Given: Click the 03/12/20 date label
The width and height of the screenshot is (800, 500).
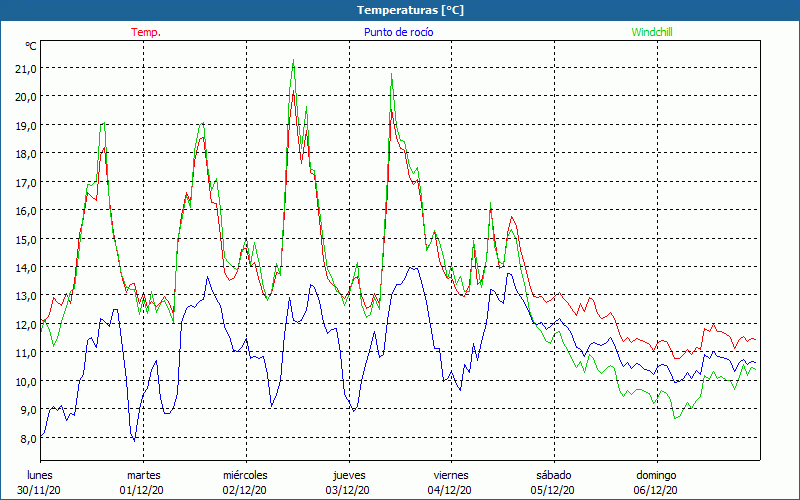Looking at the screenshot, I should (x=348, y=490).
